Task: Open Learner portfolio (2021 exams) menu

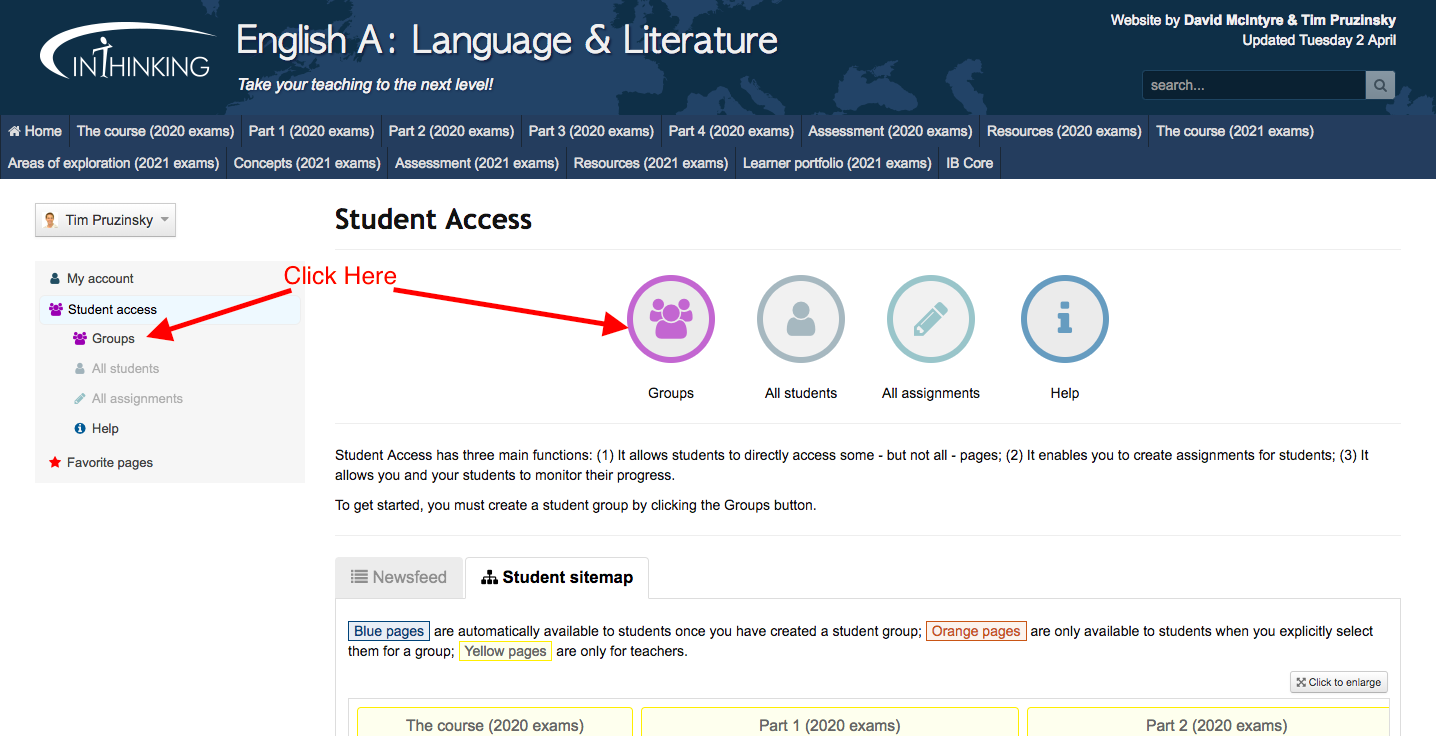Action: tap(836, 163)
